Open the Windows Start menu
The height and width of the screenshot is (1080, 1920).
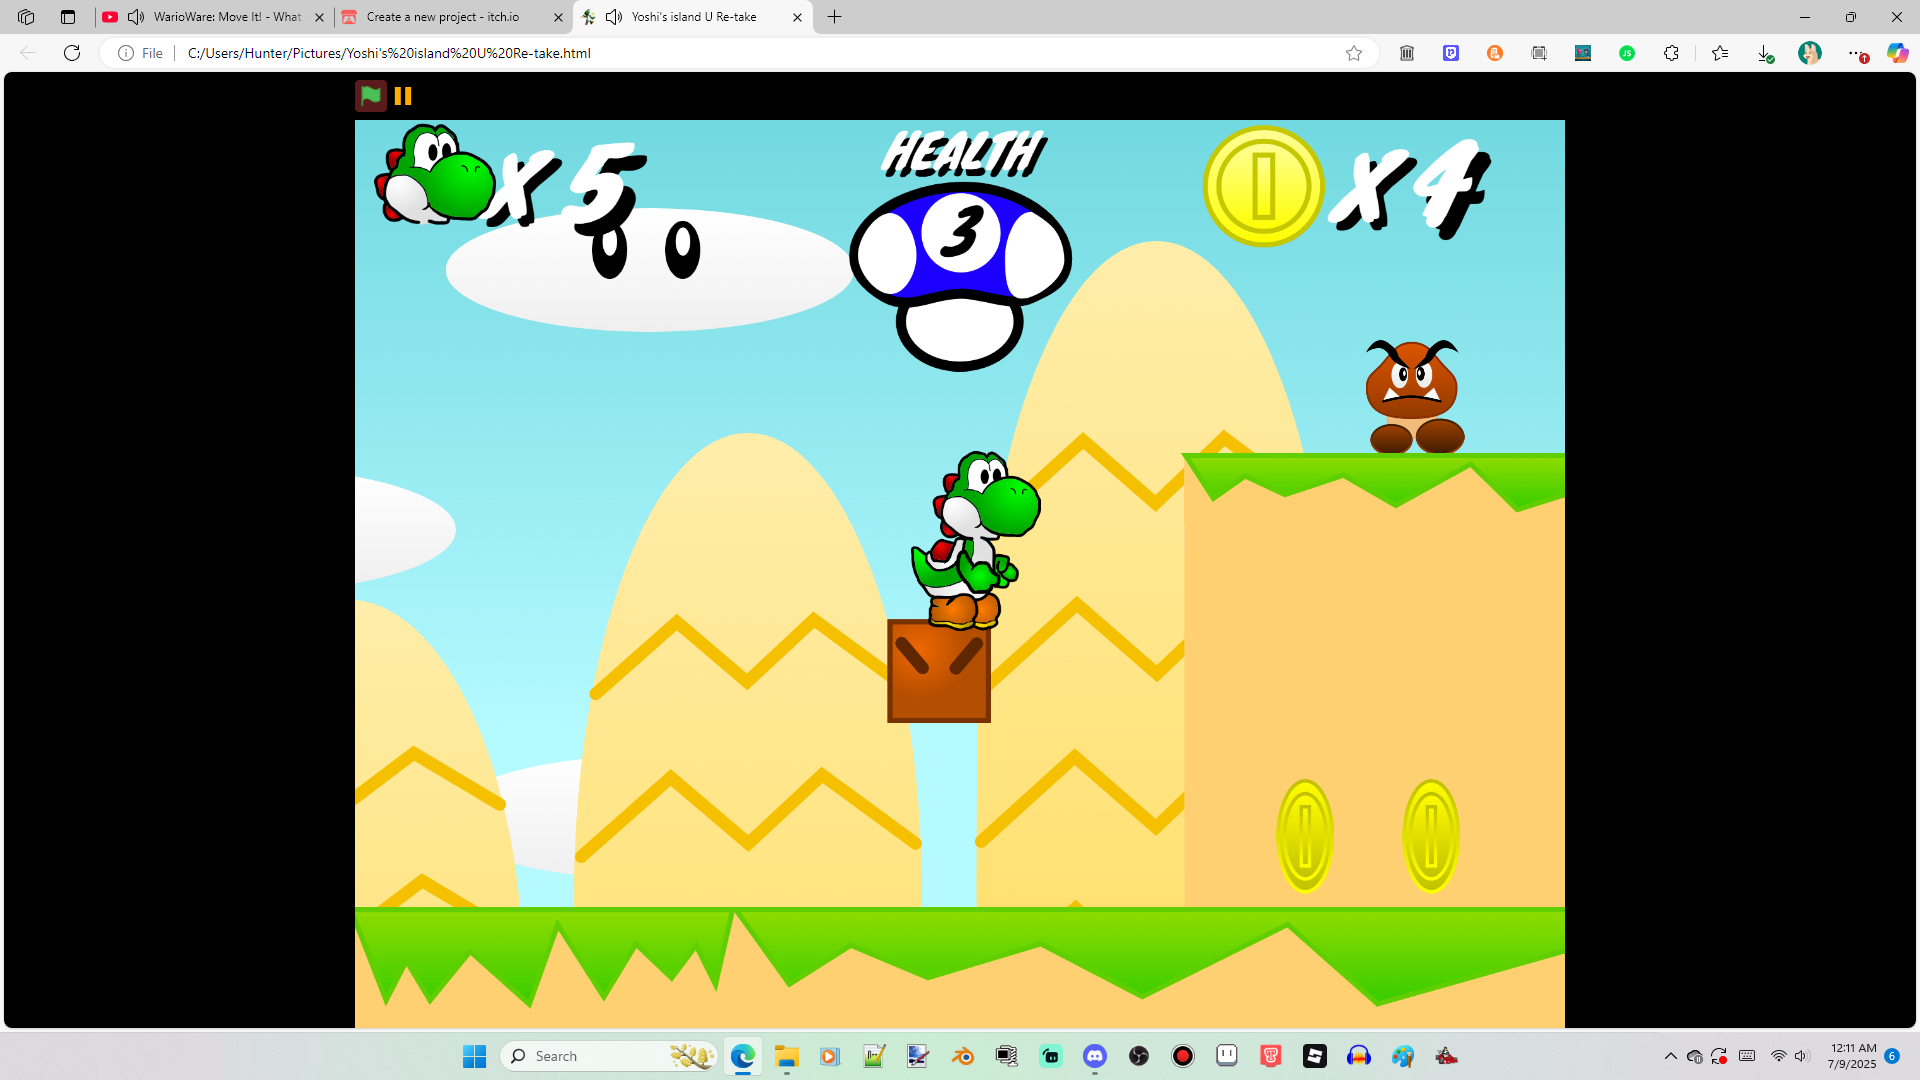click(474, 1056)
